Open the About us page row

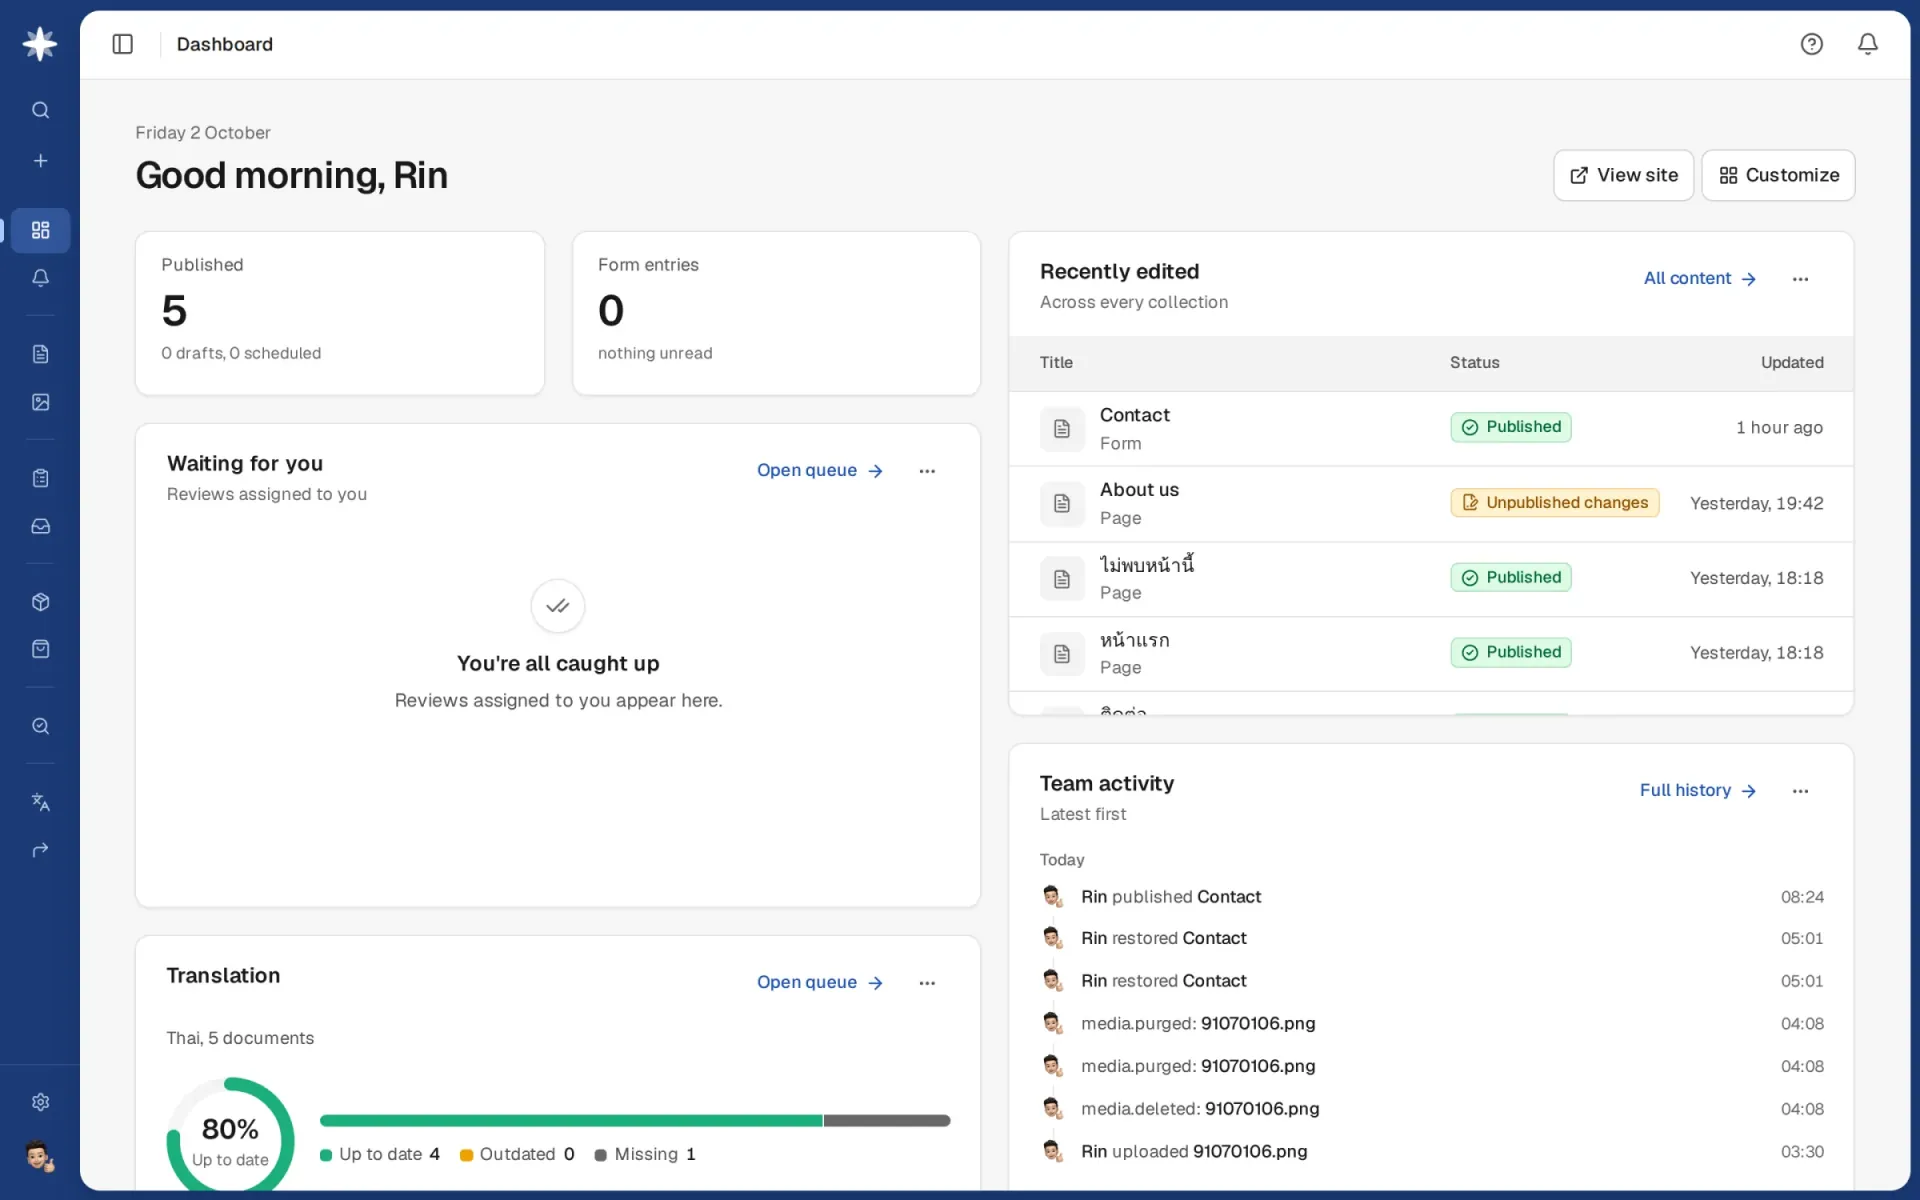pyautogui.click(x=1431, y=503)
